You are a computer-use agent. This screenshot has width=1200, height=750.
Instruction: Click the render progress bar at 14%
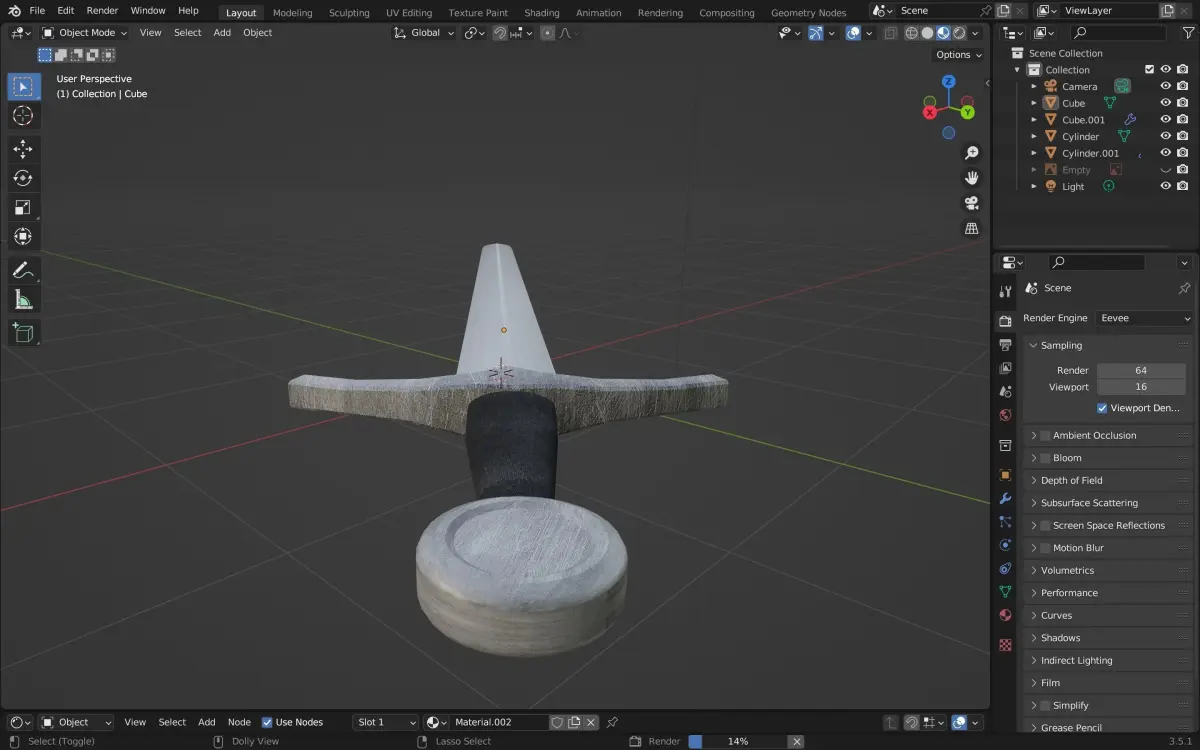pos(737,742)
